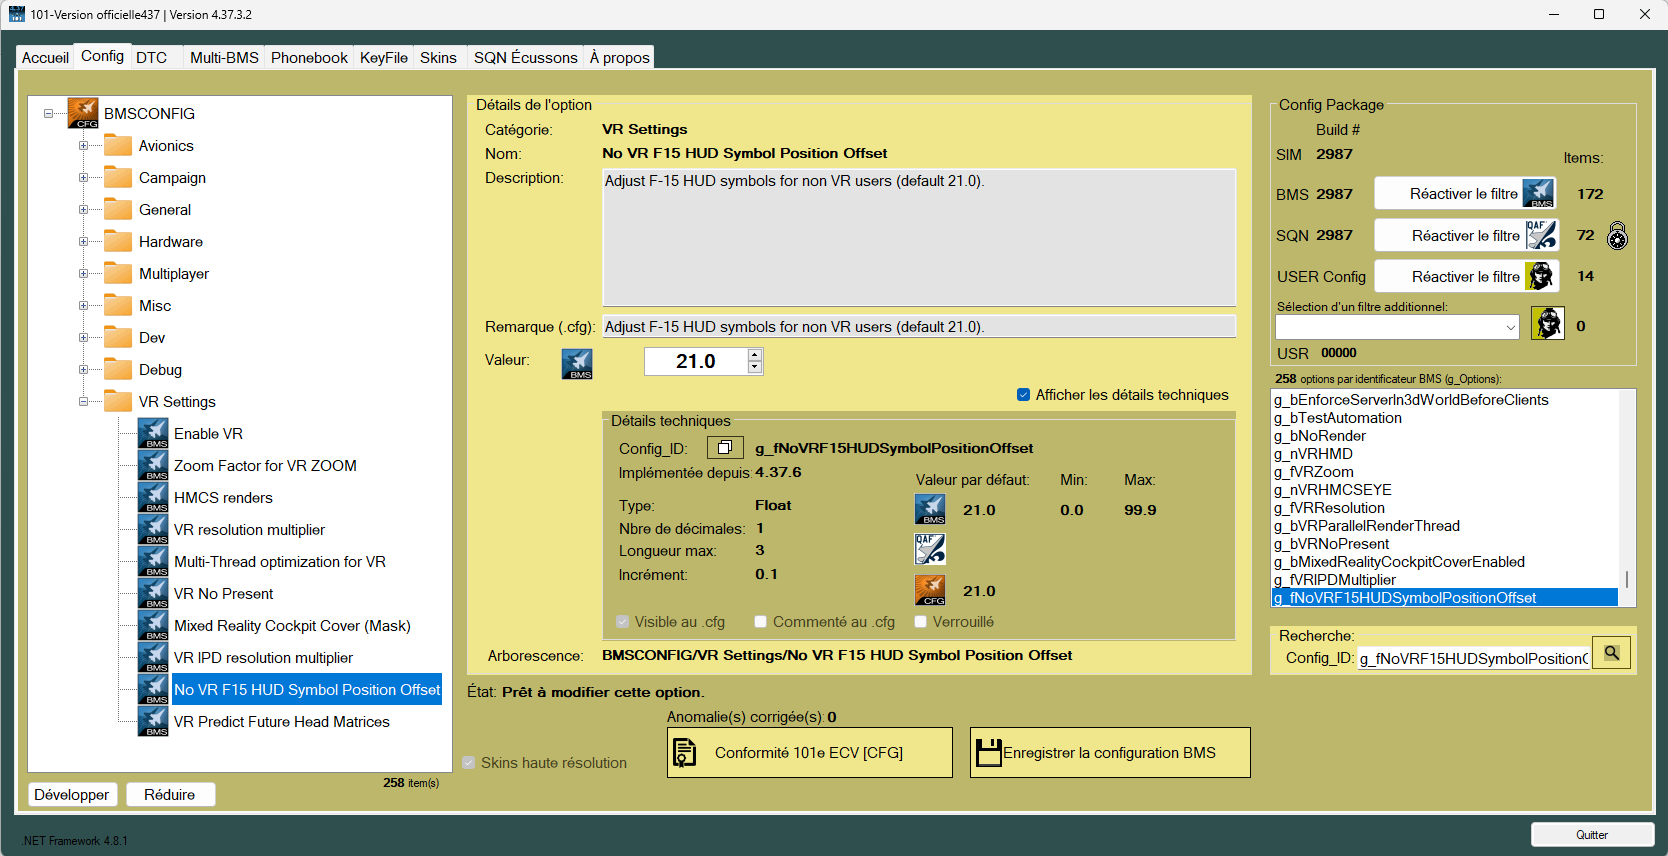The image size is (1668, 856).
Task: Select Mixed Reality Cockpit Cover (Mask) item
Action: 292,625
